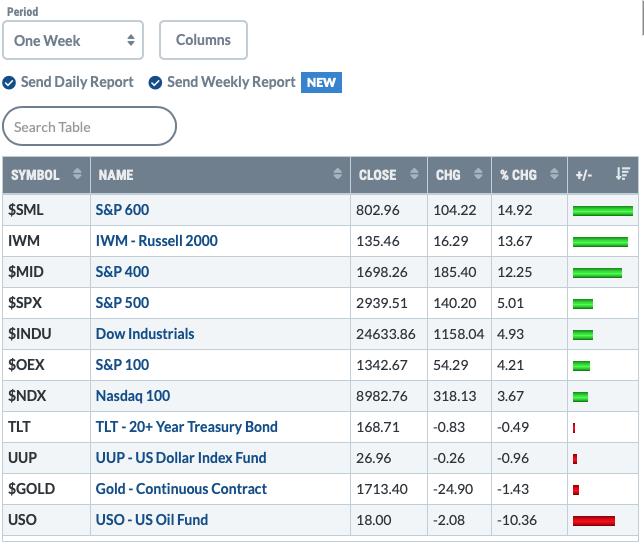This screenshot has width=644, height=546.
Task: Click the green performance bar for $MID
Action: (x=598, y=273)
